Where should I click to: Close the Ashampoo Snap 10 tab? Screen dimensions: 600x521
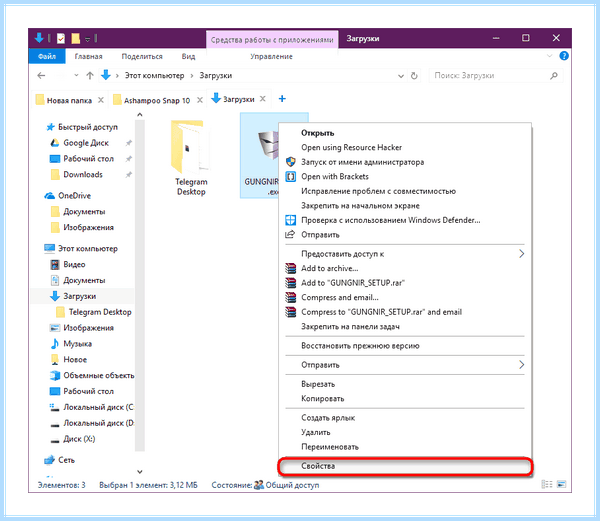(x=200, y=100)
